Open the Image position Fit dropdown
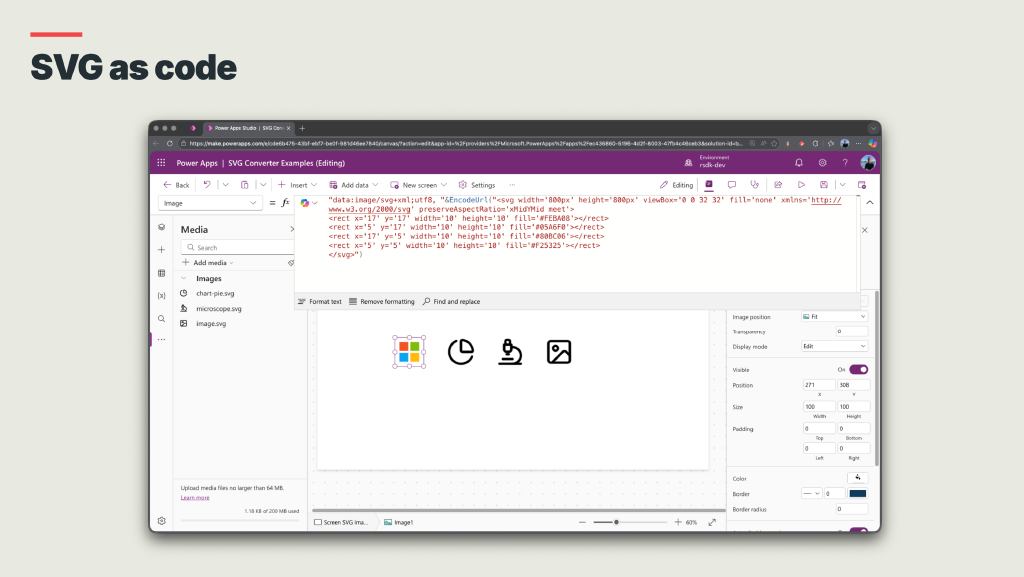This screenshot has height=577, width=1024. point(835,317)
